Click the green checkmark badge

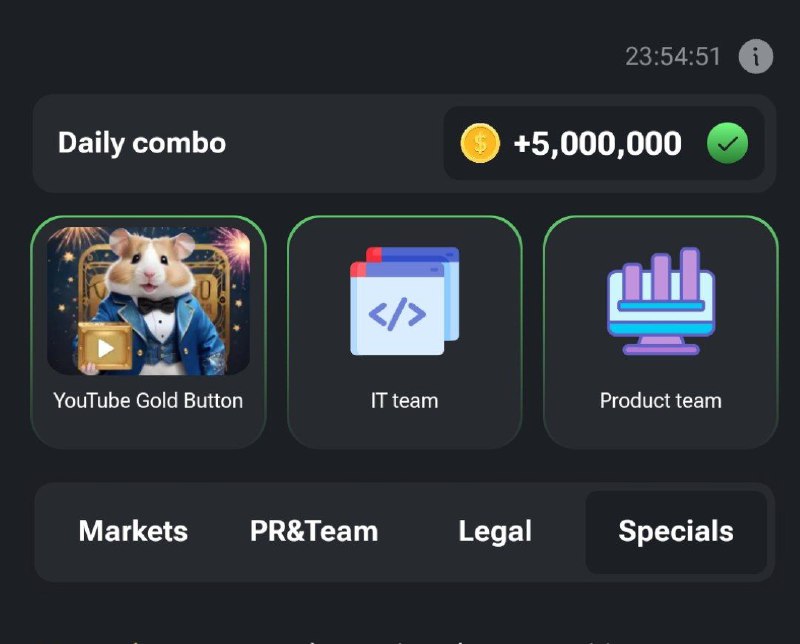[x=727, y=143]
